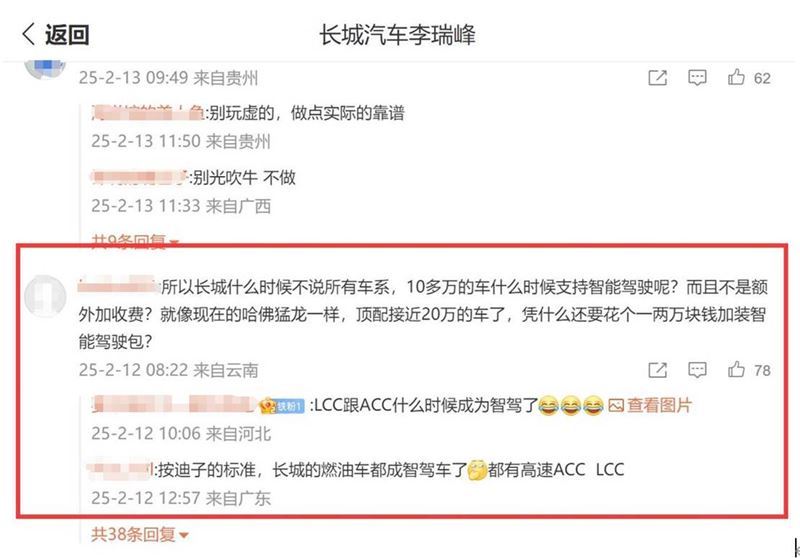The width and height of the screenshot is (800, 558).
Task: Like the comment with 62 likes
Action: pyautogui.click(x=736, y=78)
